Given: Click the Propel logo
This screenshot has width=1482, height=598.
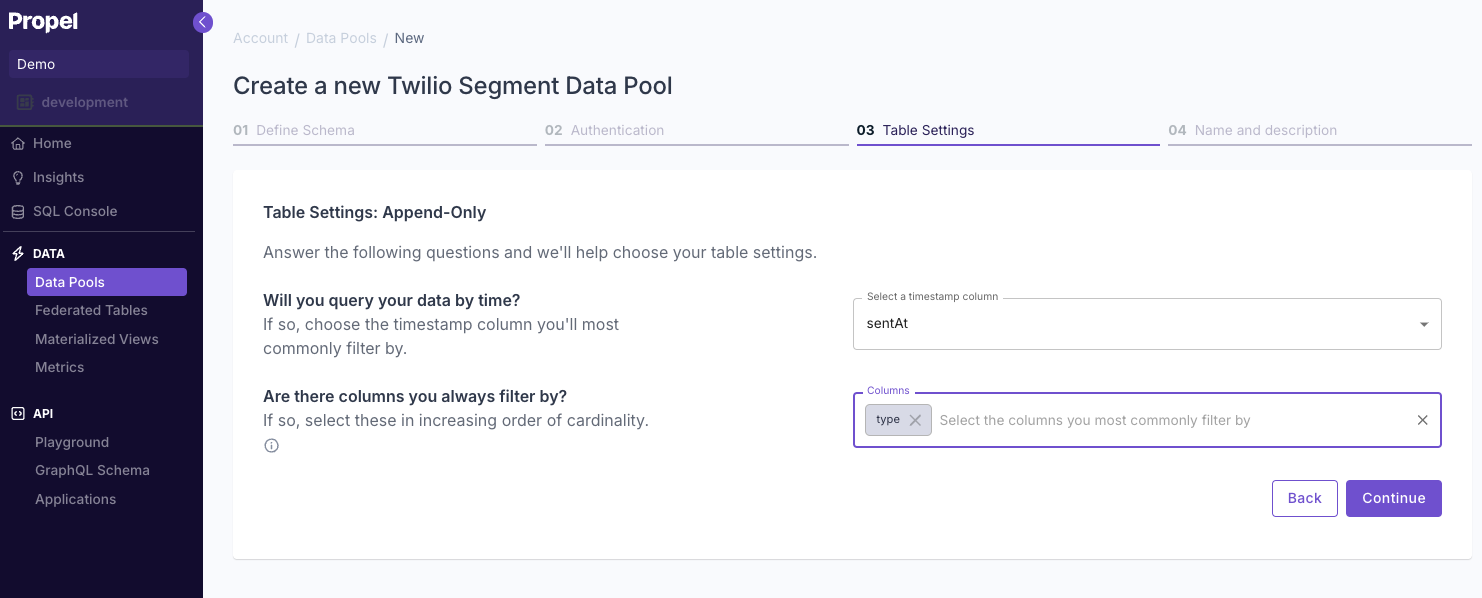Looking at the screenshot, I should (43, 21).
